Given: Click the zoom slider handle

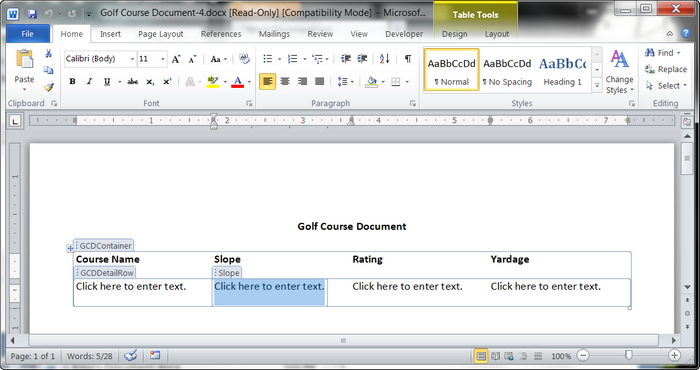Looking at the screenshot, I should pyautogui.click(x=629, y=355).
